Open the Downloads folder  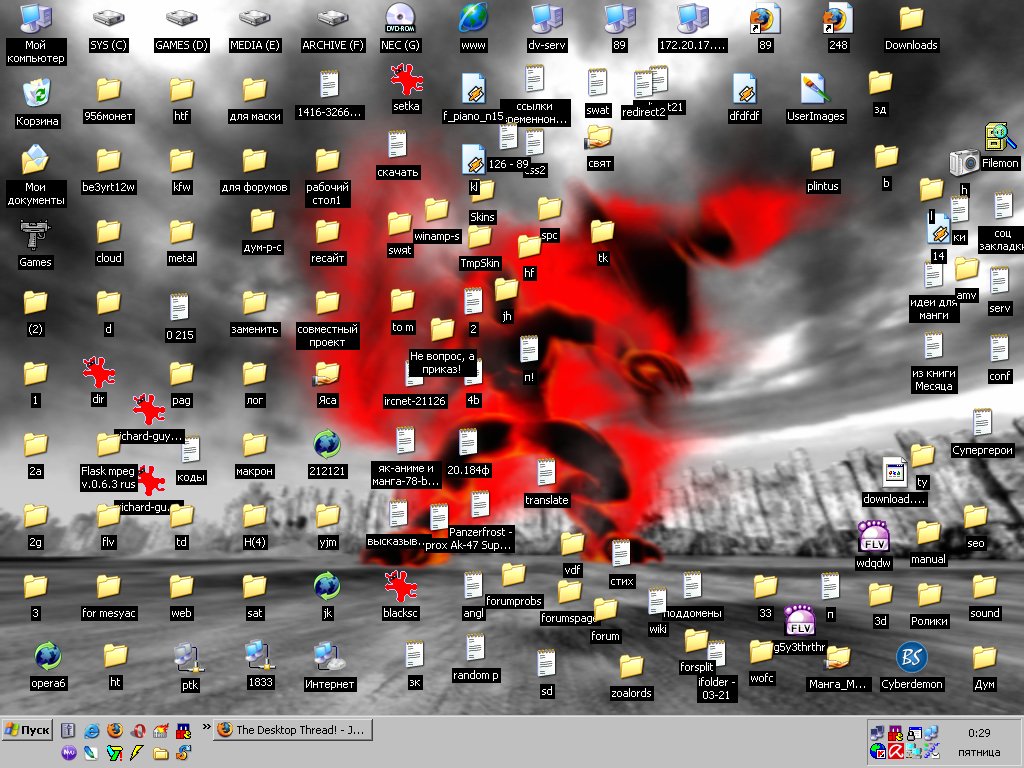(911, 29)
